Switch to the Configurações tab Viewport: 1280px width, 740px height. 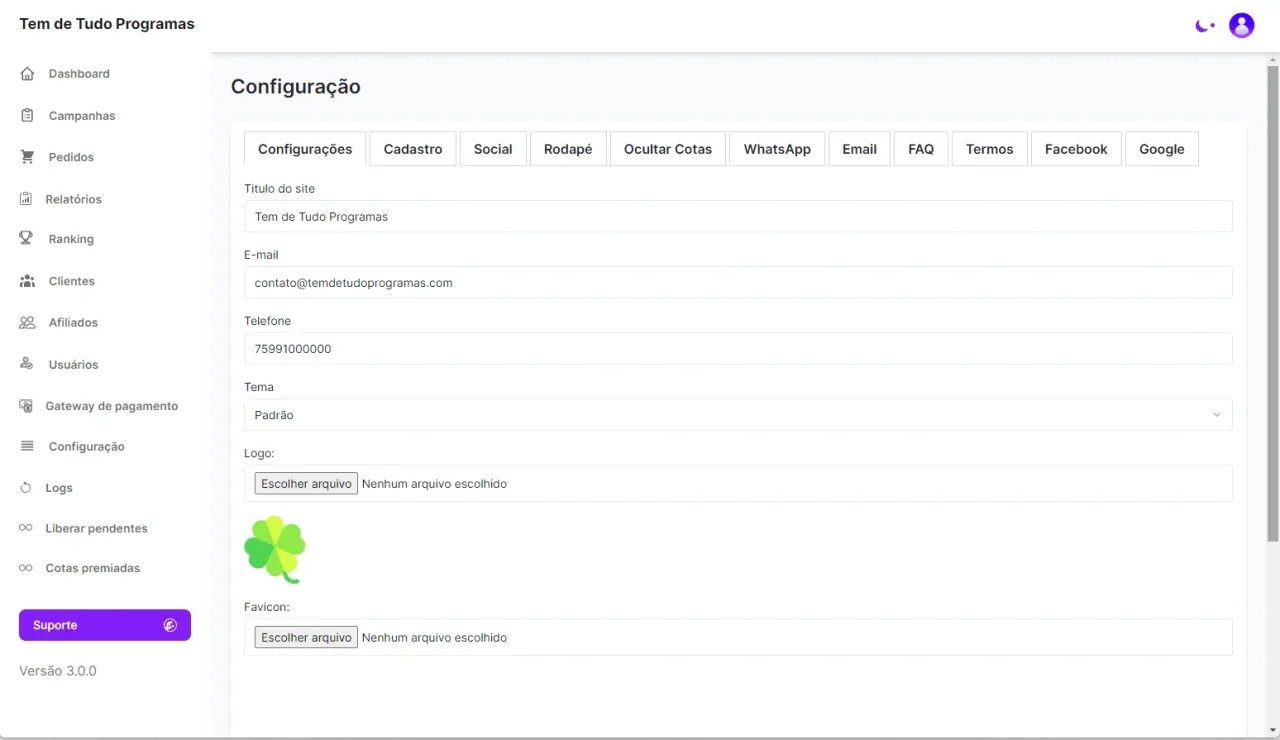(x=305, y=149)
